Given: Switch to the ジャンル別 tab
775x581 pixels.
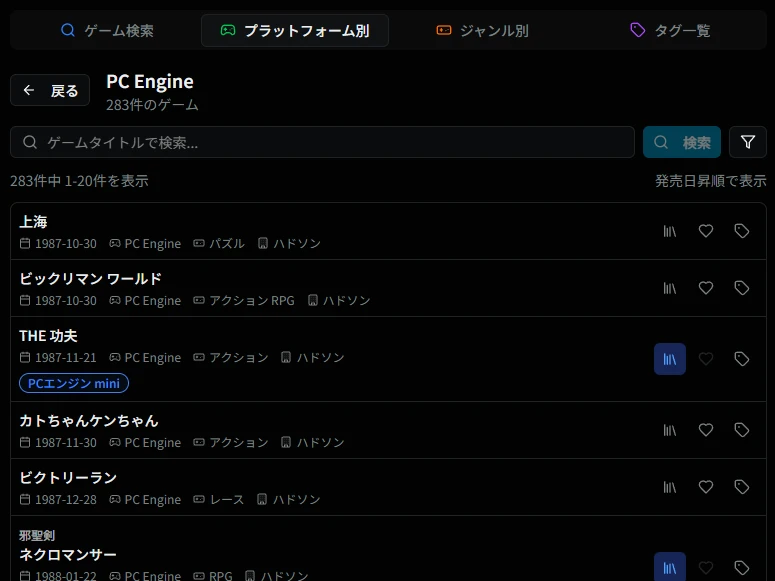Looking at the screenshot, I should point(482,31).
